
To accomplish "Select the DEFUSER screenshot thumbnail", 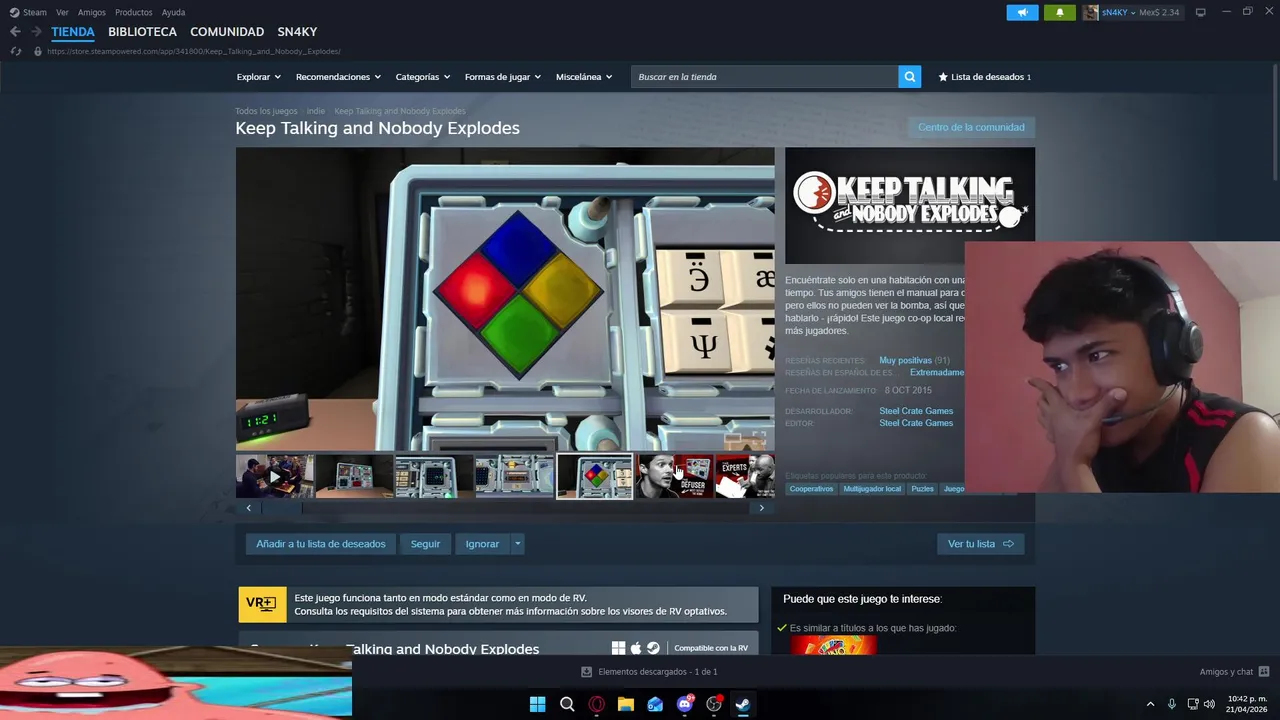I will click(675, 477).
